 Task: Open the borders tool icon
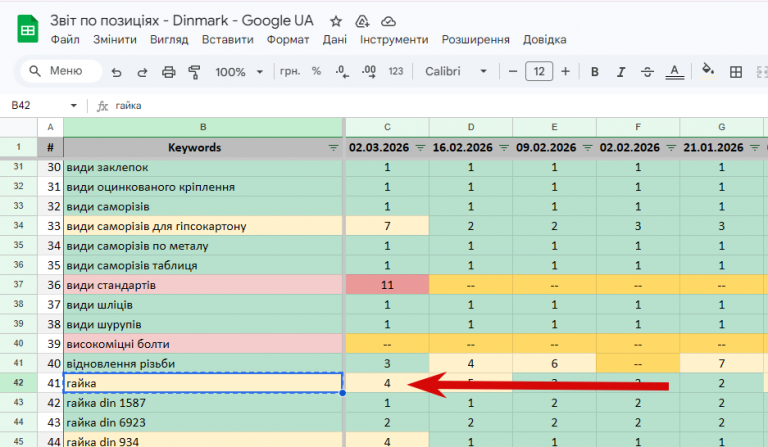(x=737, y=71)
